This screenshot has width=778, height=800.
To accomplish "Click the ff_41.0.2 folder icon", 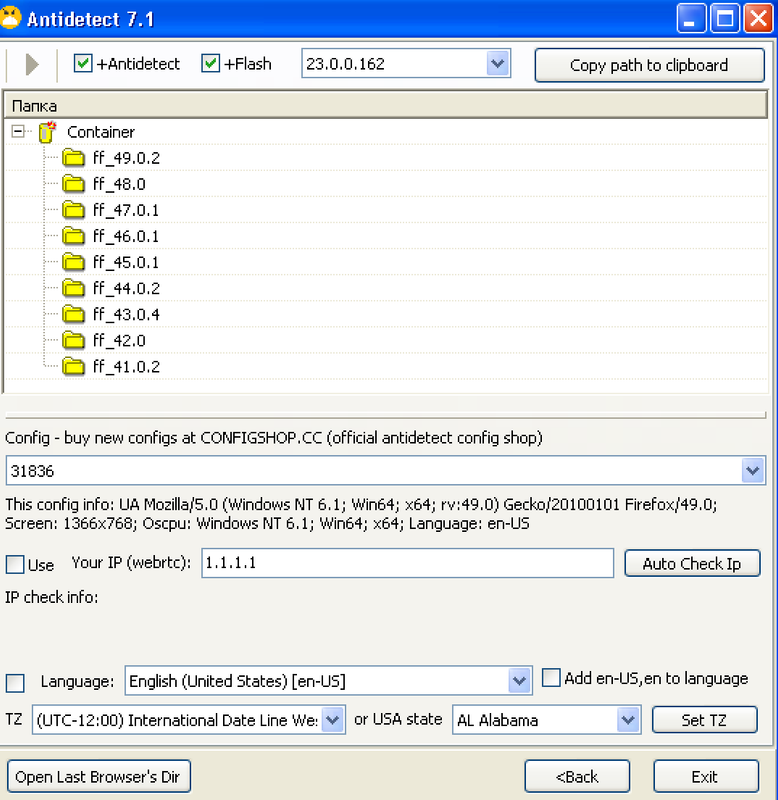I will (x=73, y=366).
